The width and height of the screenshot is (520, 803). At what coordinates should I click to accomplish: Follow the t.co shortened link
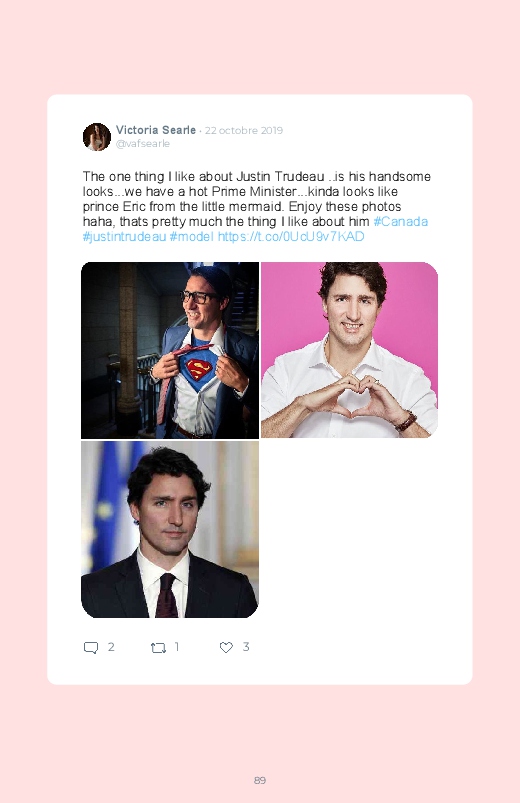[291, 237]
